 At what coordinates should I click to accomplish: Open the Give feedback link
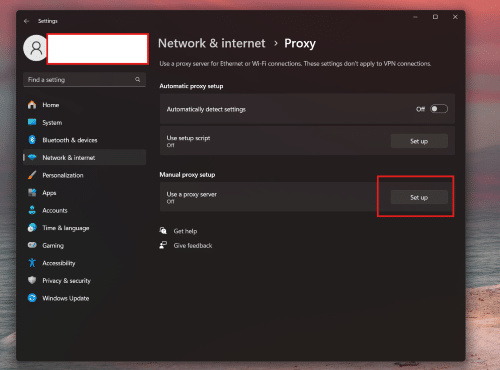pyautogui.click(x=193, y=246)
